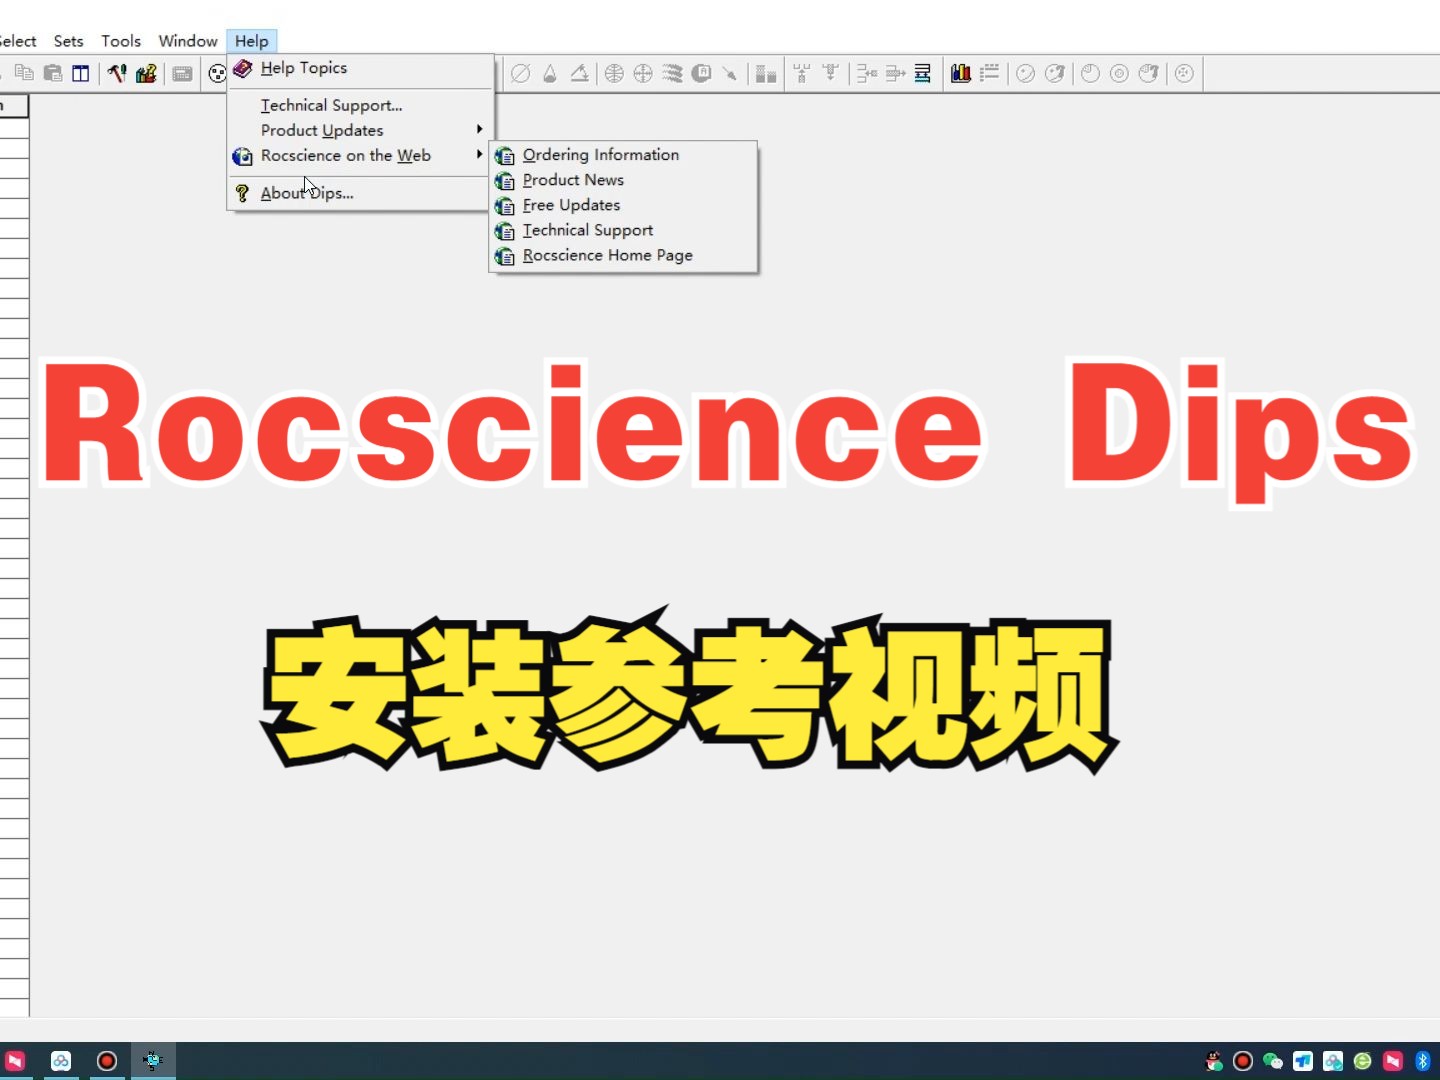Click the Copy toolbar icon
Screen dimensions: 1440x1080
24,73
